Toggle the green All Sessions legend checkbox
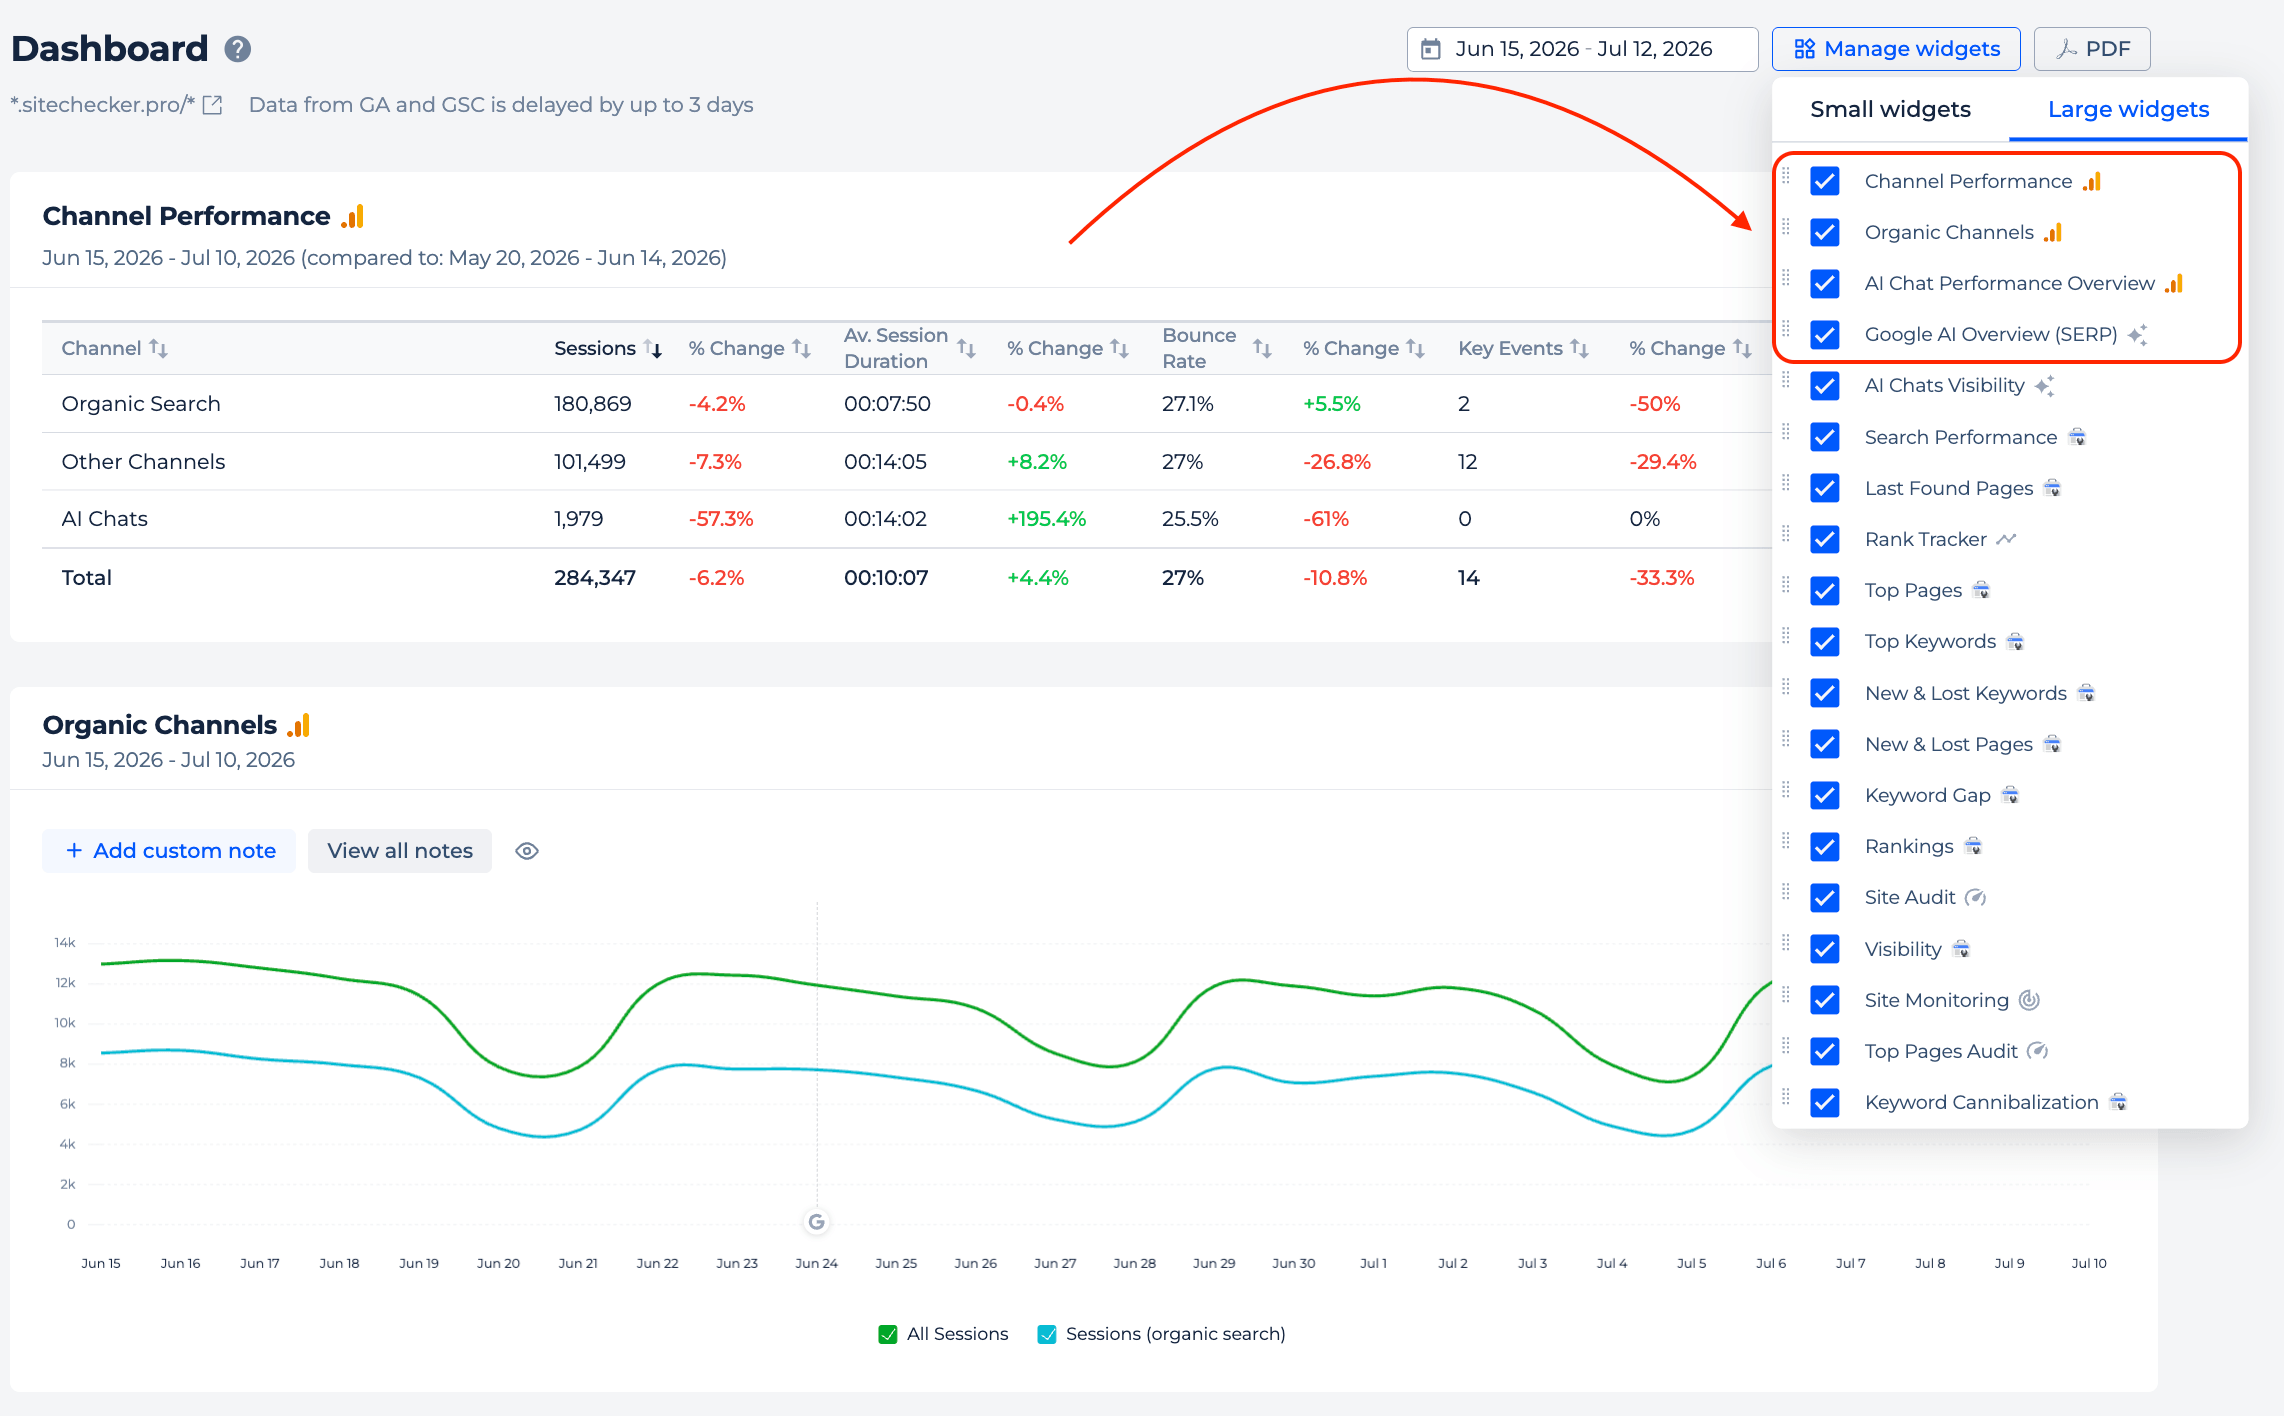This screenshot has width=2284, height=1416. tap(887, 1334)
